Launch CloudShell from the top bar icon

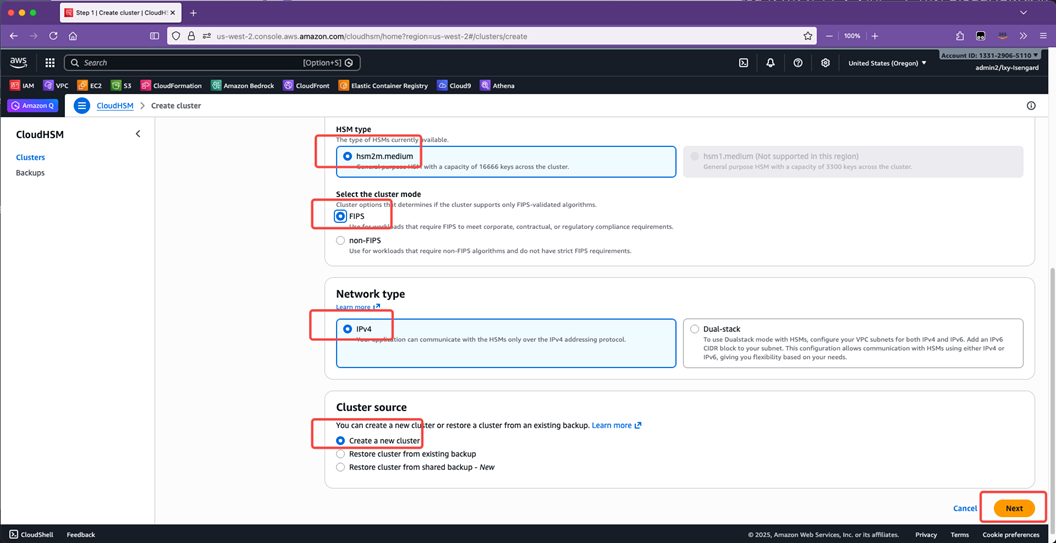pos(743,63)
